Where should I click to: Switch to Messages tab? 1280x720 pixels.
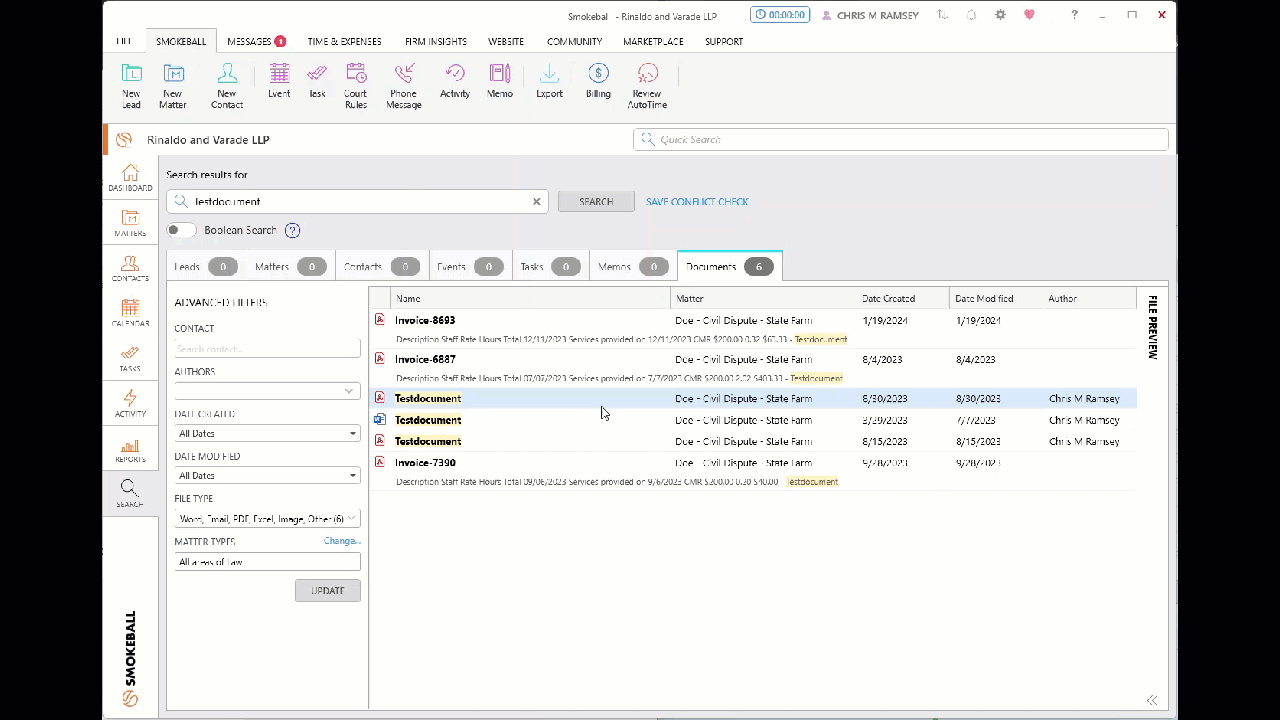click(x=256, y=41)
